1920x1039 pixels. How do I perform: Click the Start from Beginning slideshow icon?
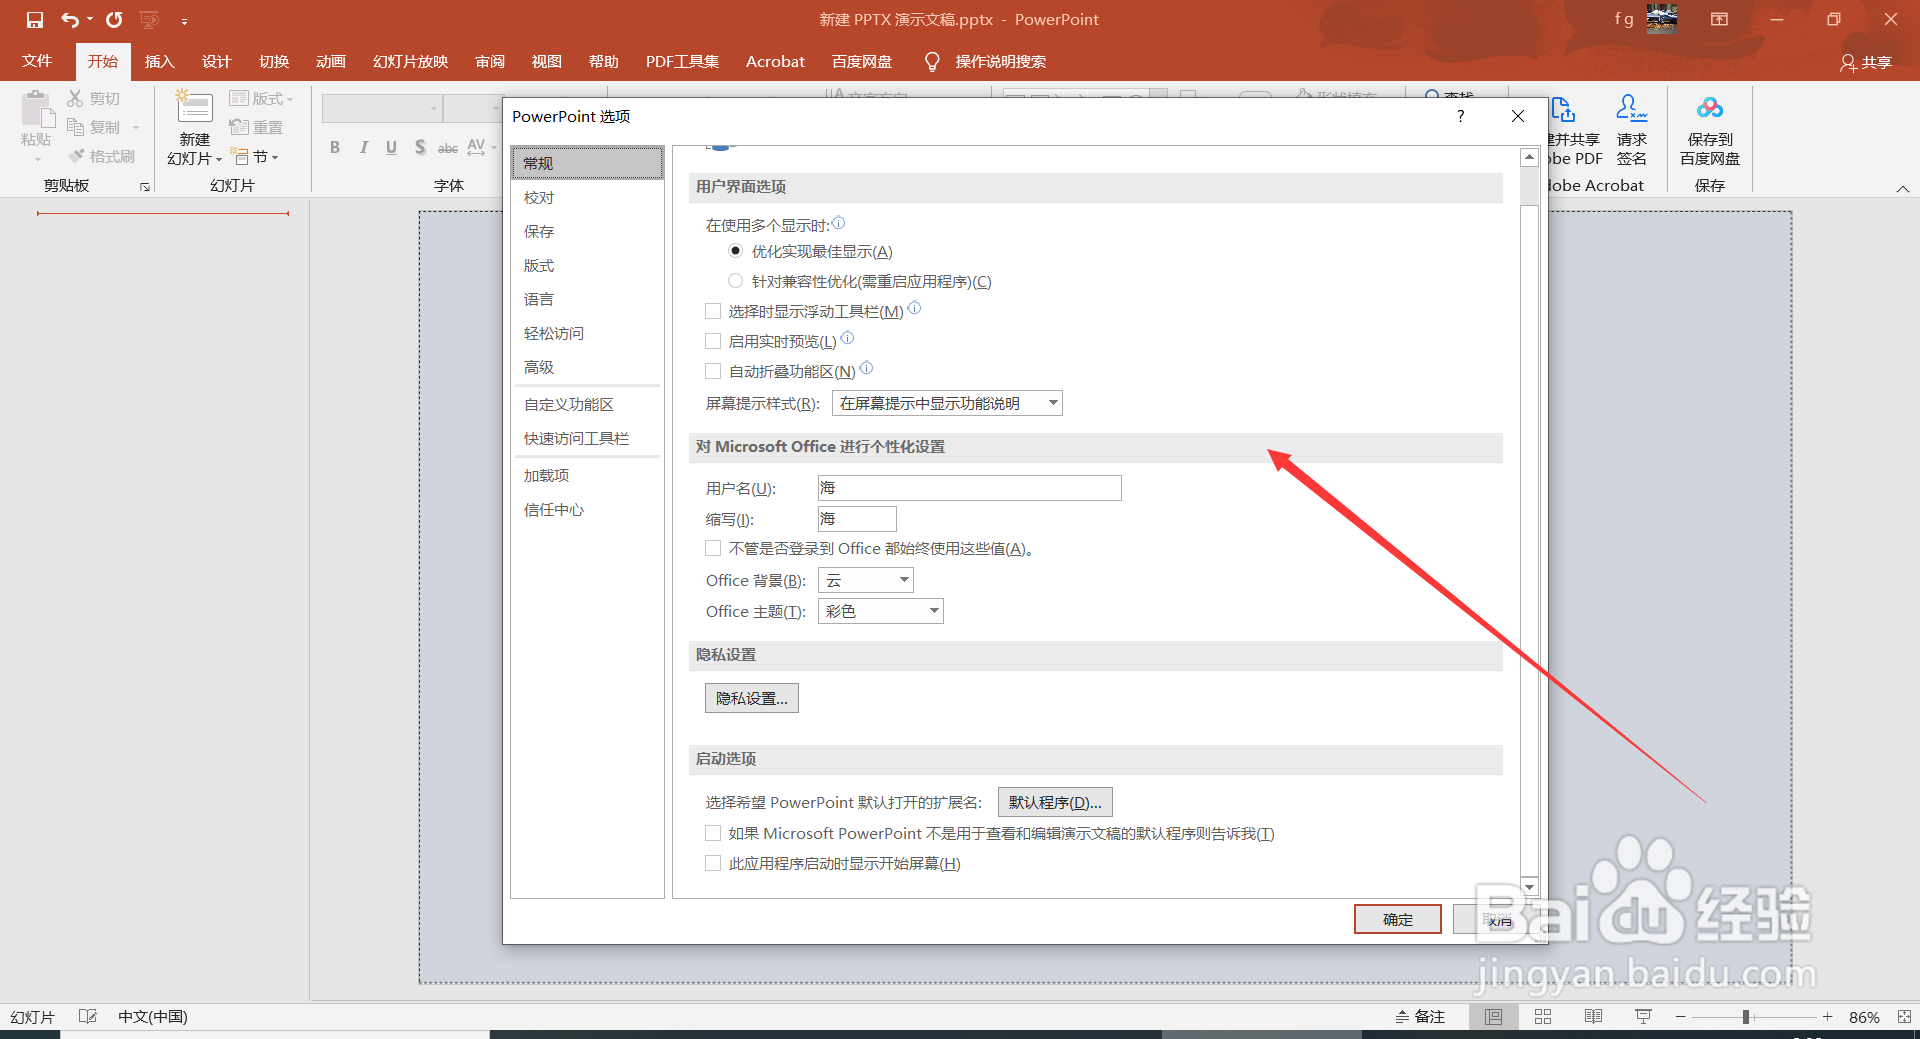click(150, 19)
